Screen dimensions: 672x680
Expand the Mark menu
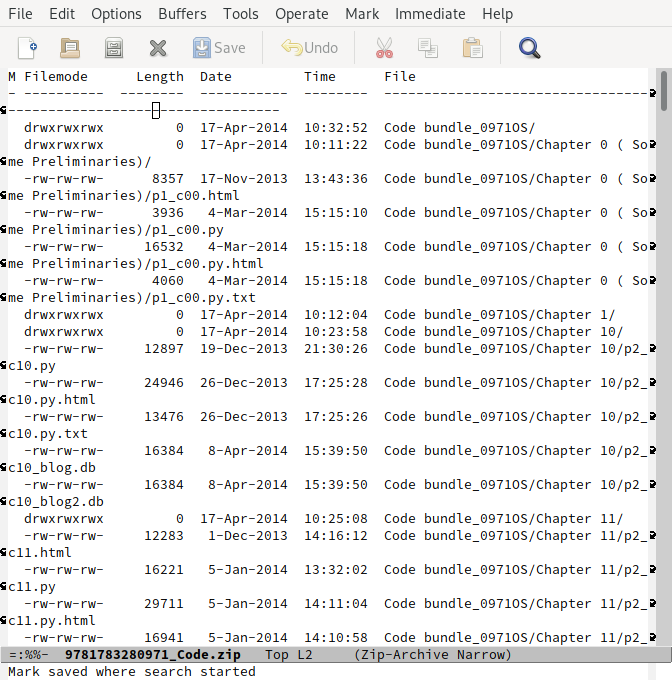[x=362, y=14]
